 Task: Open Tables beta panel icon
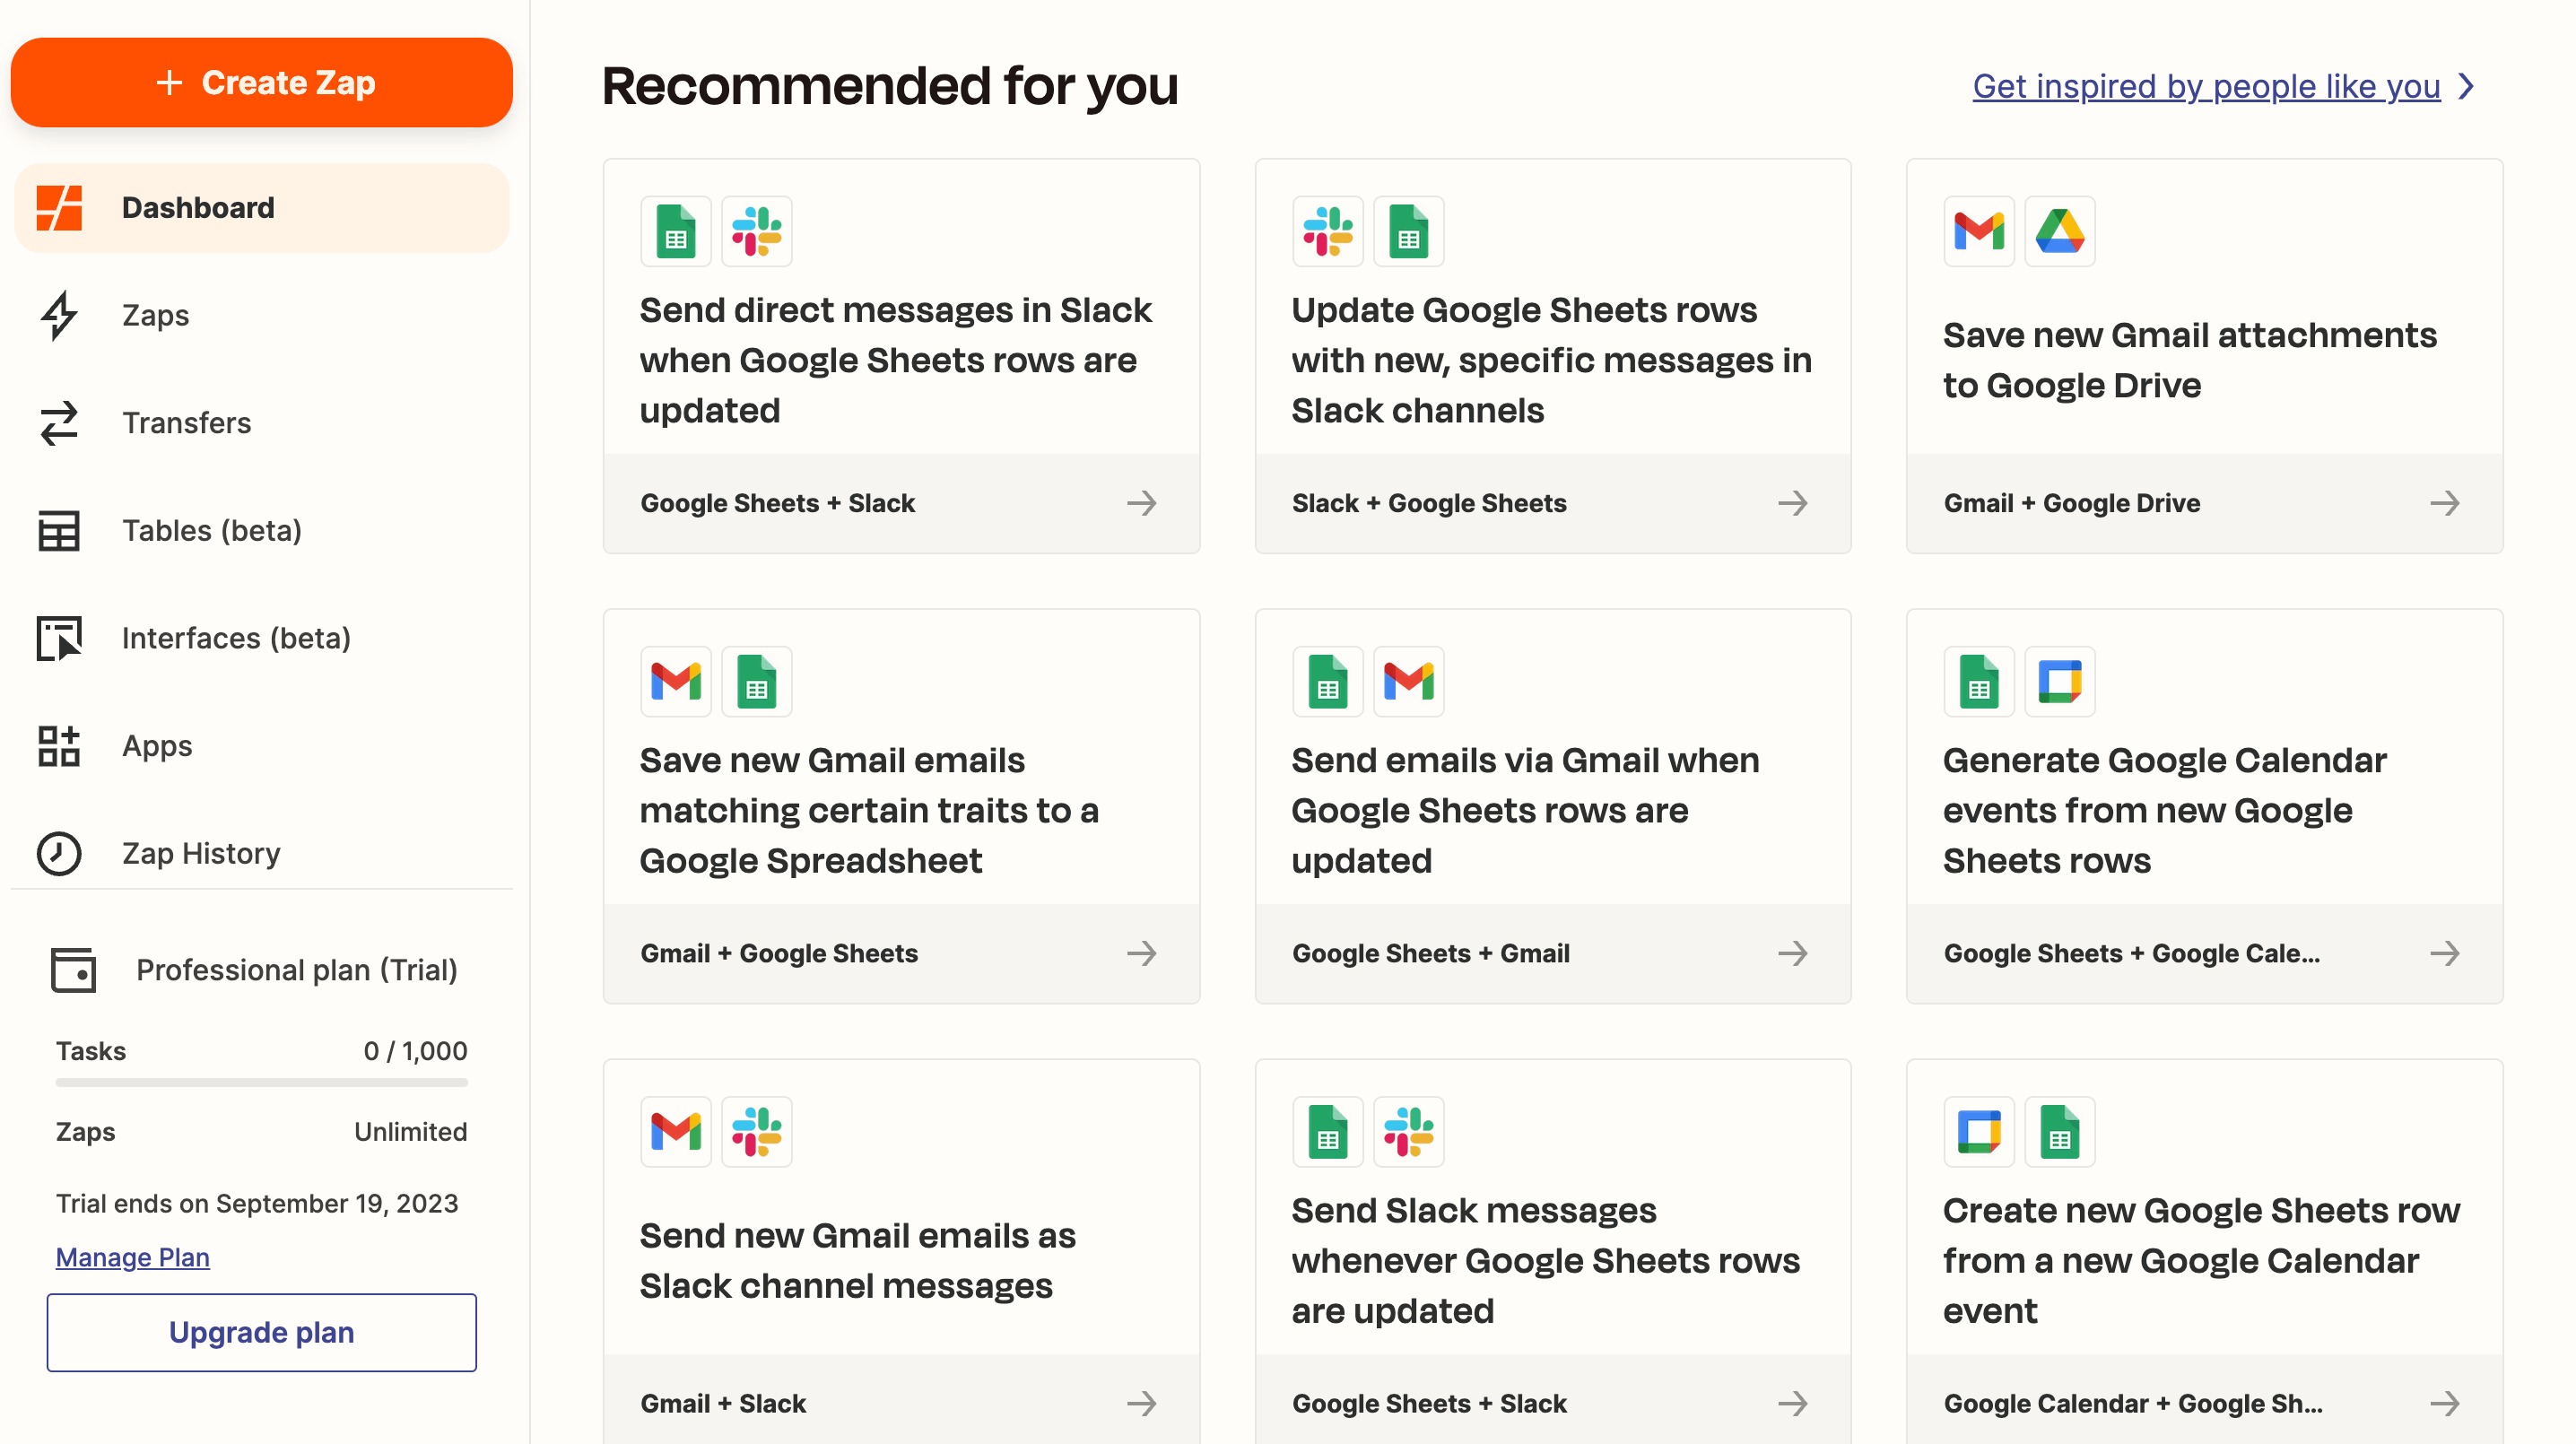pyautogui.click(x=60, y=529)
